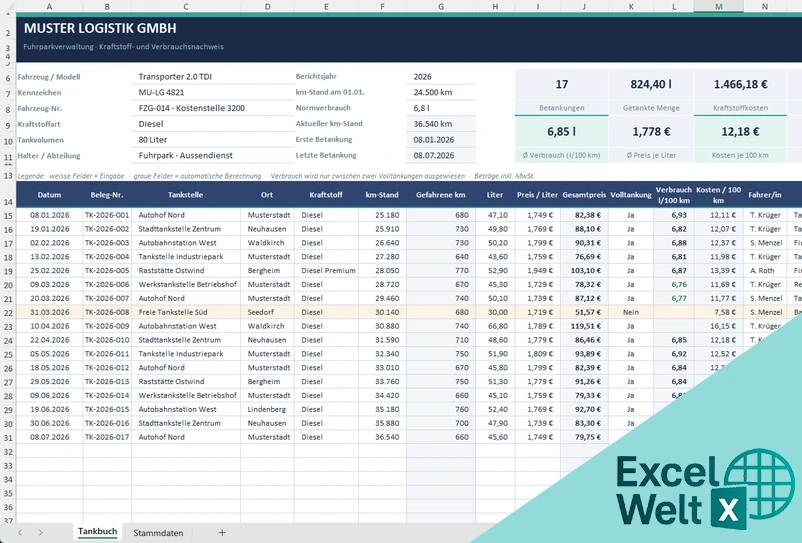Viewport: 802px width, 543px height.
Task: Select the green Verbrauch cell '6,76'
Action: point(674,284)
